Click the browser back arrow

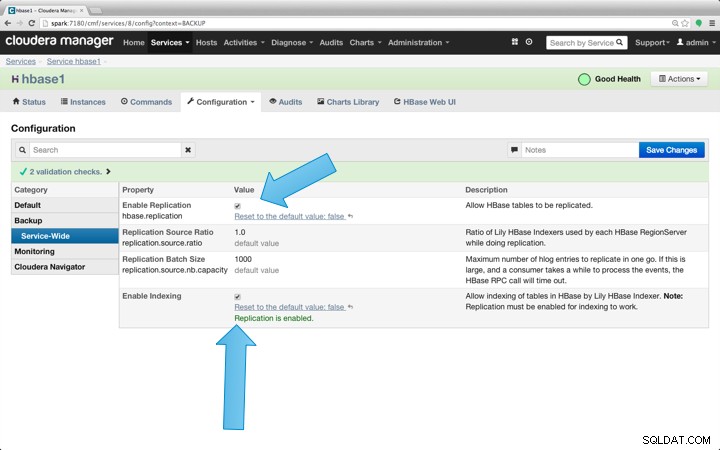click(8, 23)
